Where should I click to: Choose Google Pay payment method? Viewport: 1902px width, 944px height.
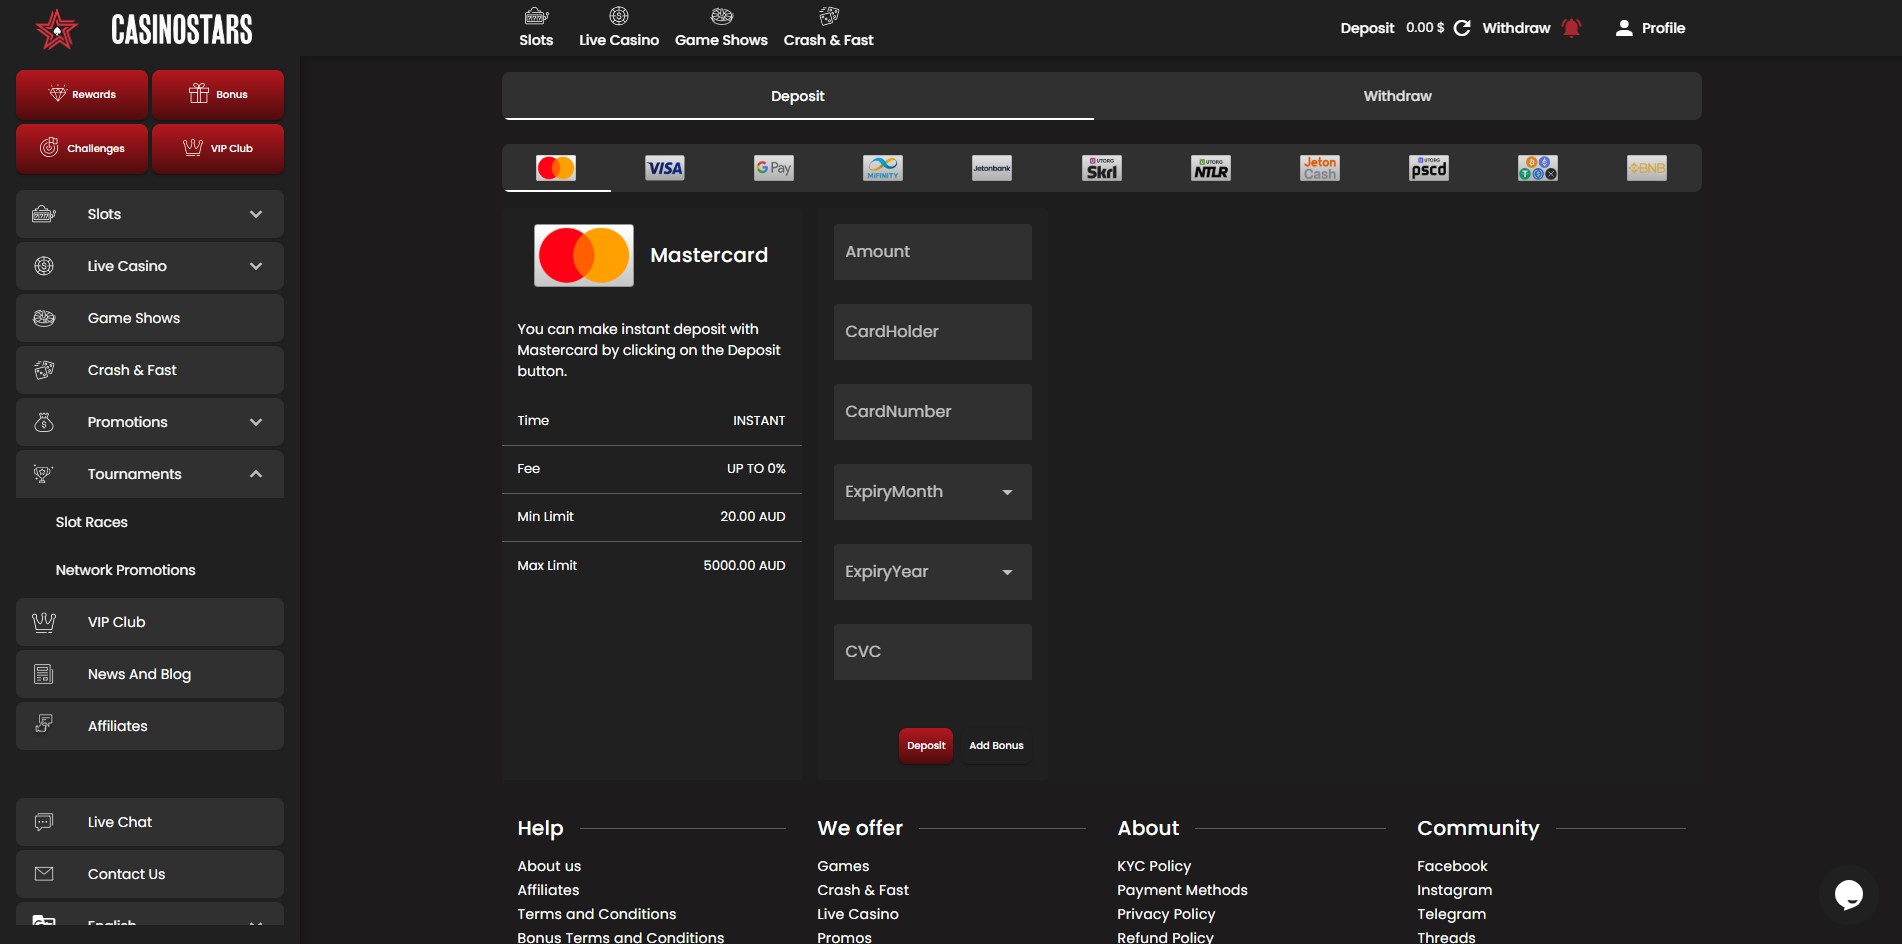tap(774, 168)
